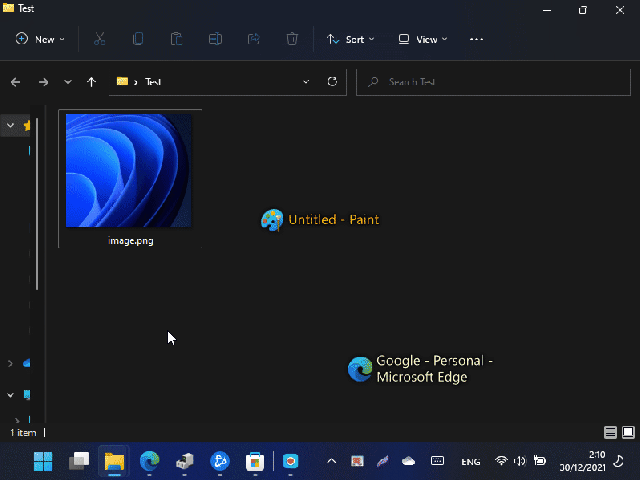Refresh the Test folder
The height and width of the screenshot is (480, 640).
click(x=332, y=82)
